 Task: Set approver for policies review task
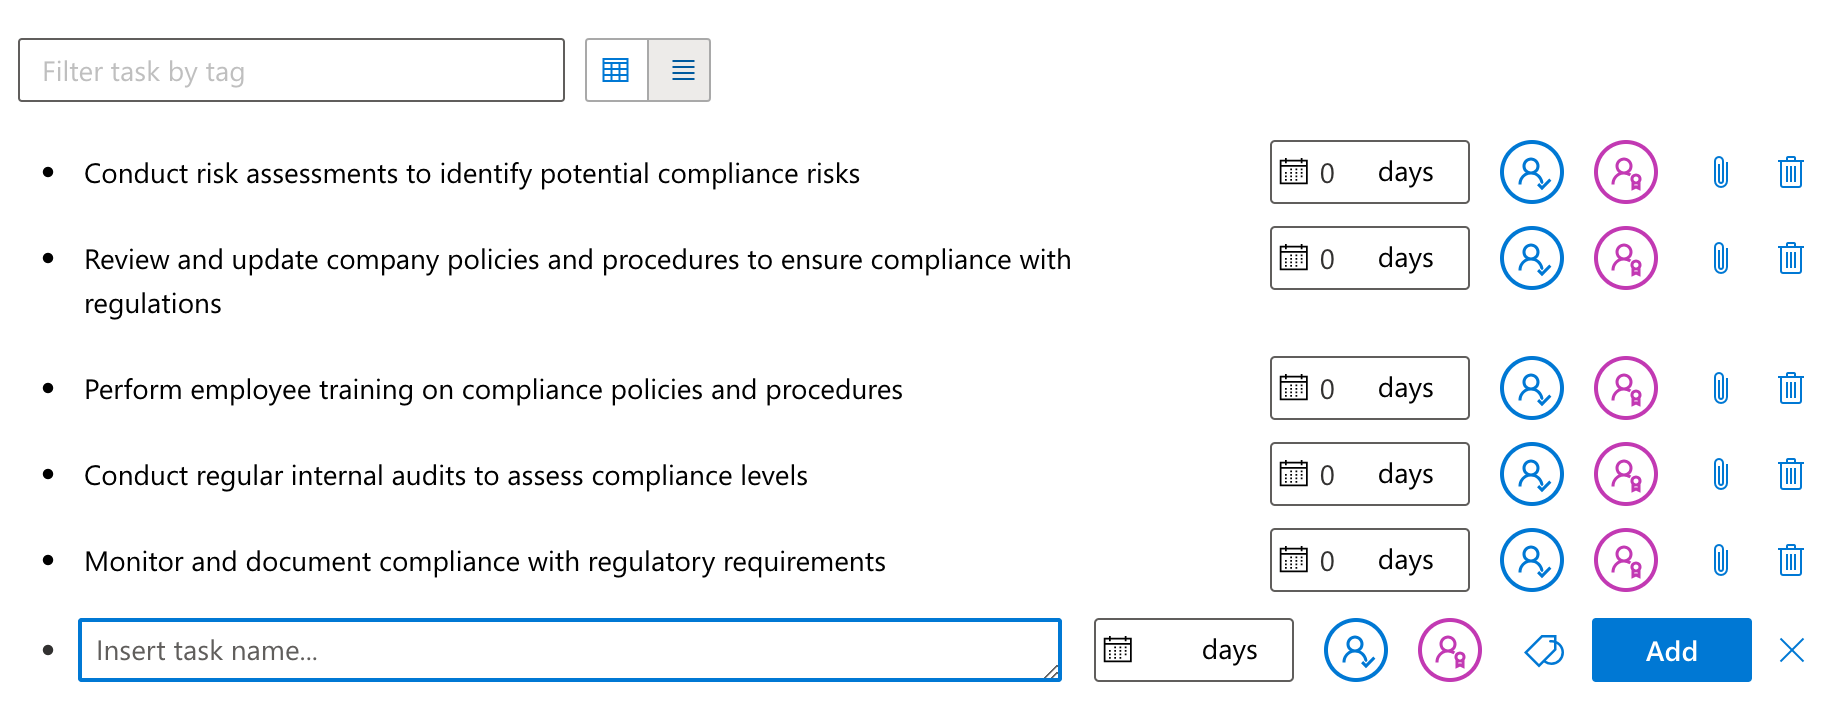(1625, 258)
